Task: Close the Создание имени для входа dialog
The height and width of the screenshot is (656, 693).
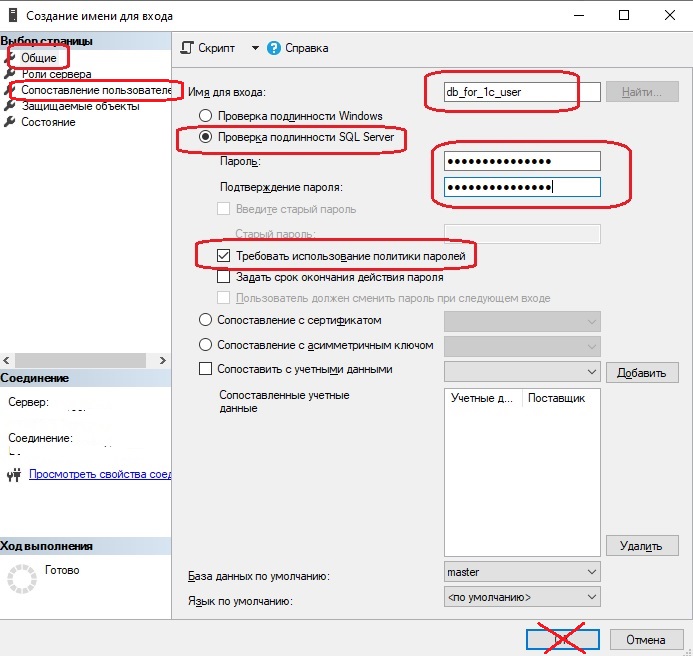Action: (x=670, y=15)
